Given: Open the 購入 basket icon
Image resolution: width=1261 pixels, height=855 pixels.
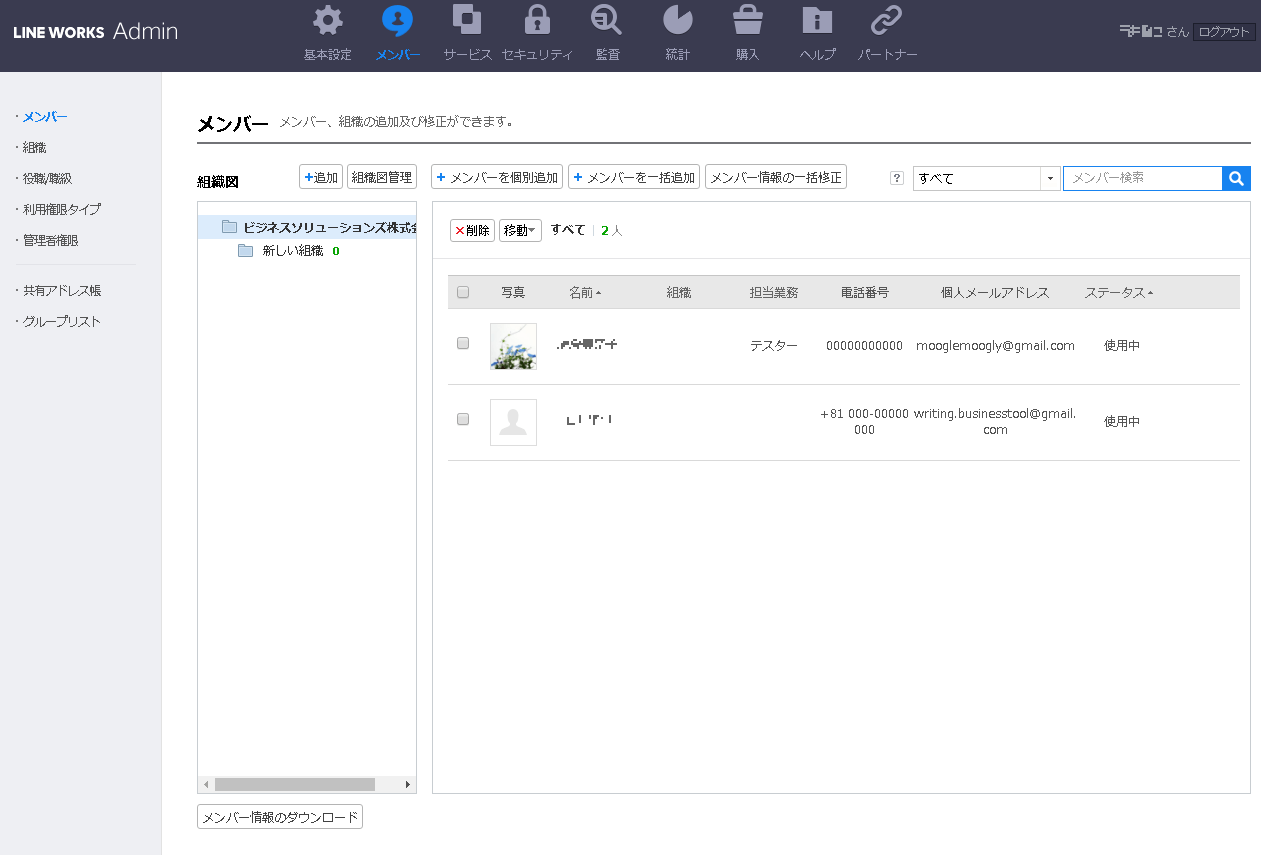Looking at the screenshot, I should (747, 21).
